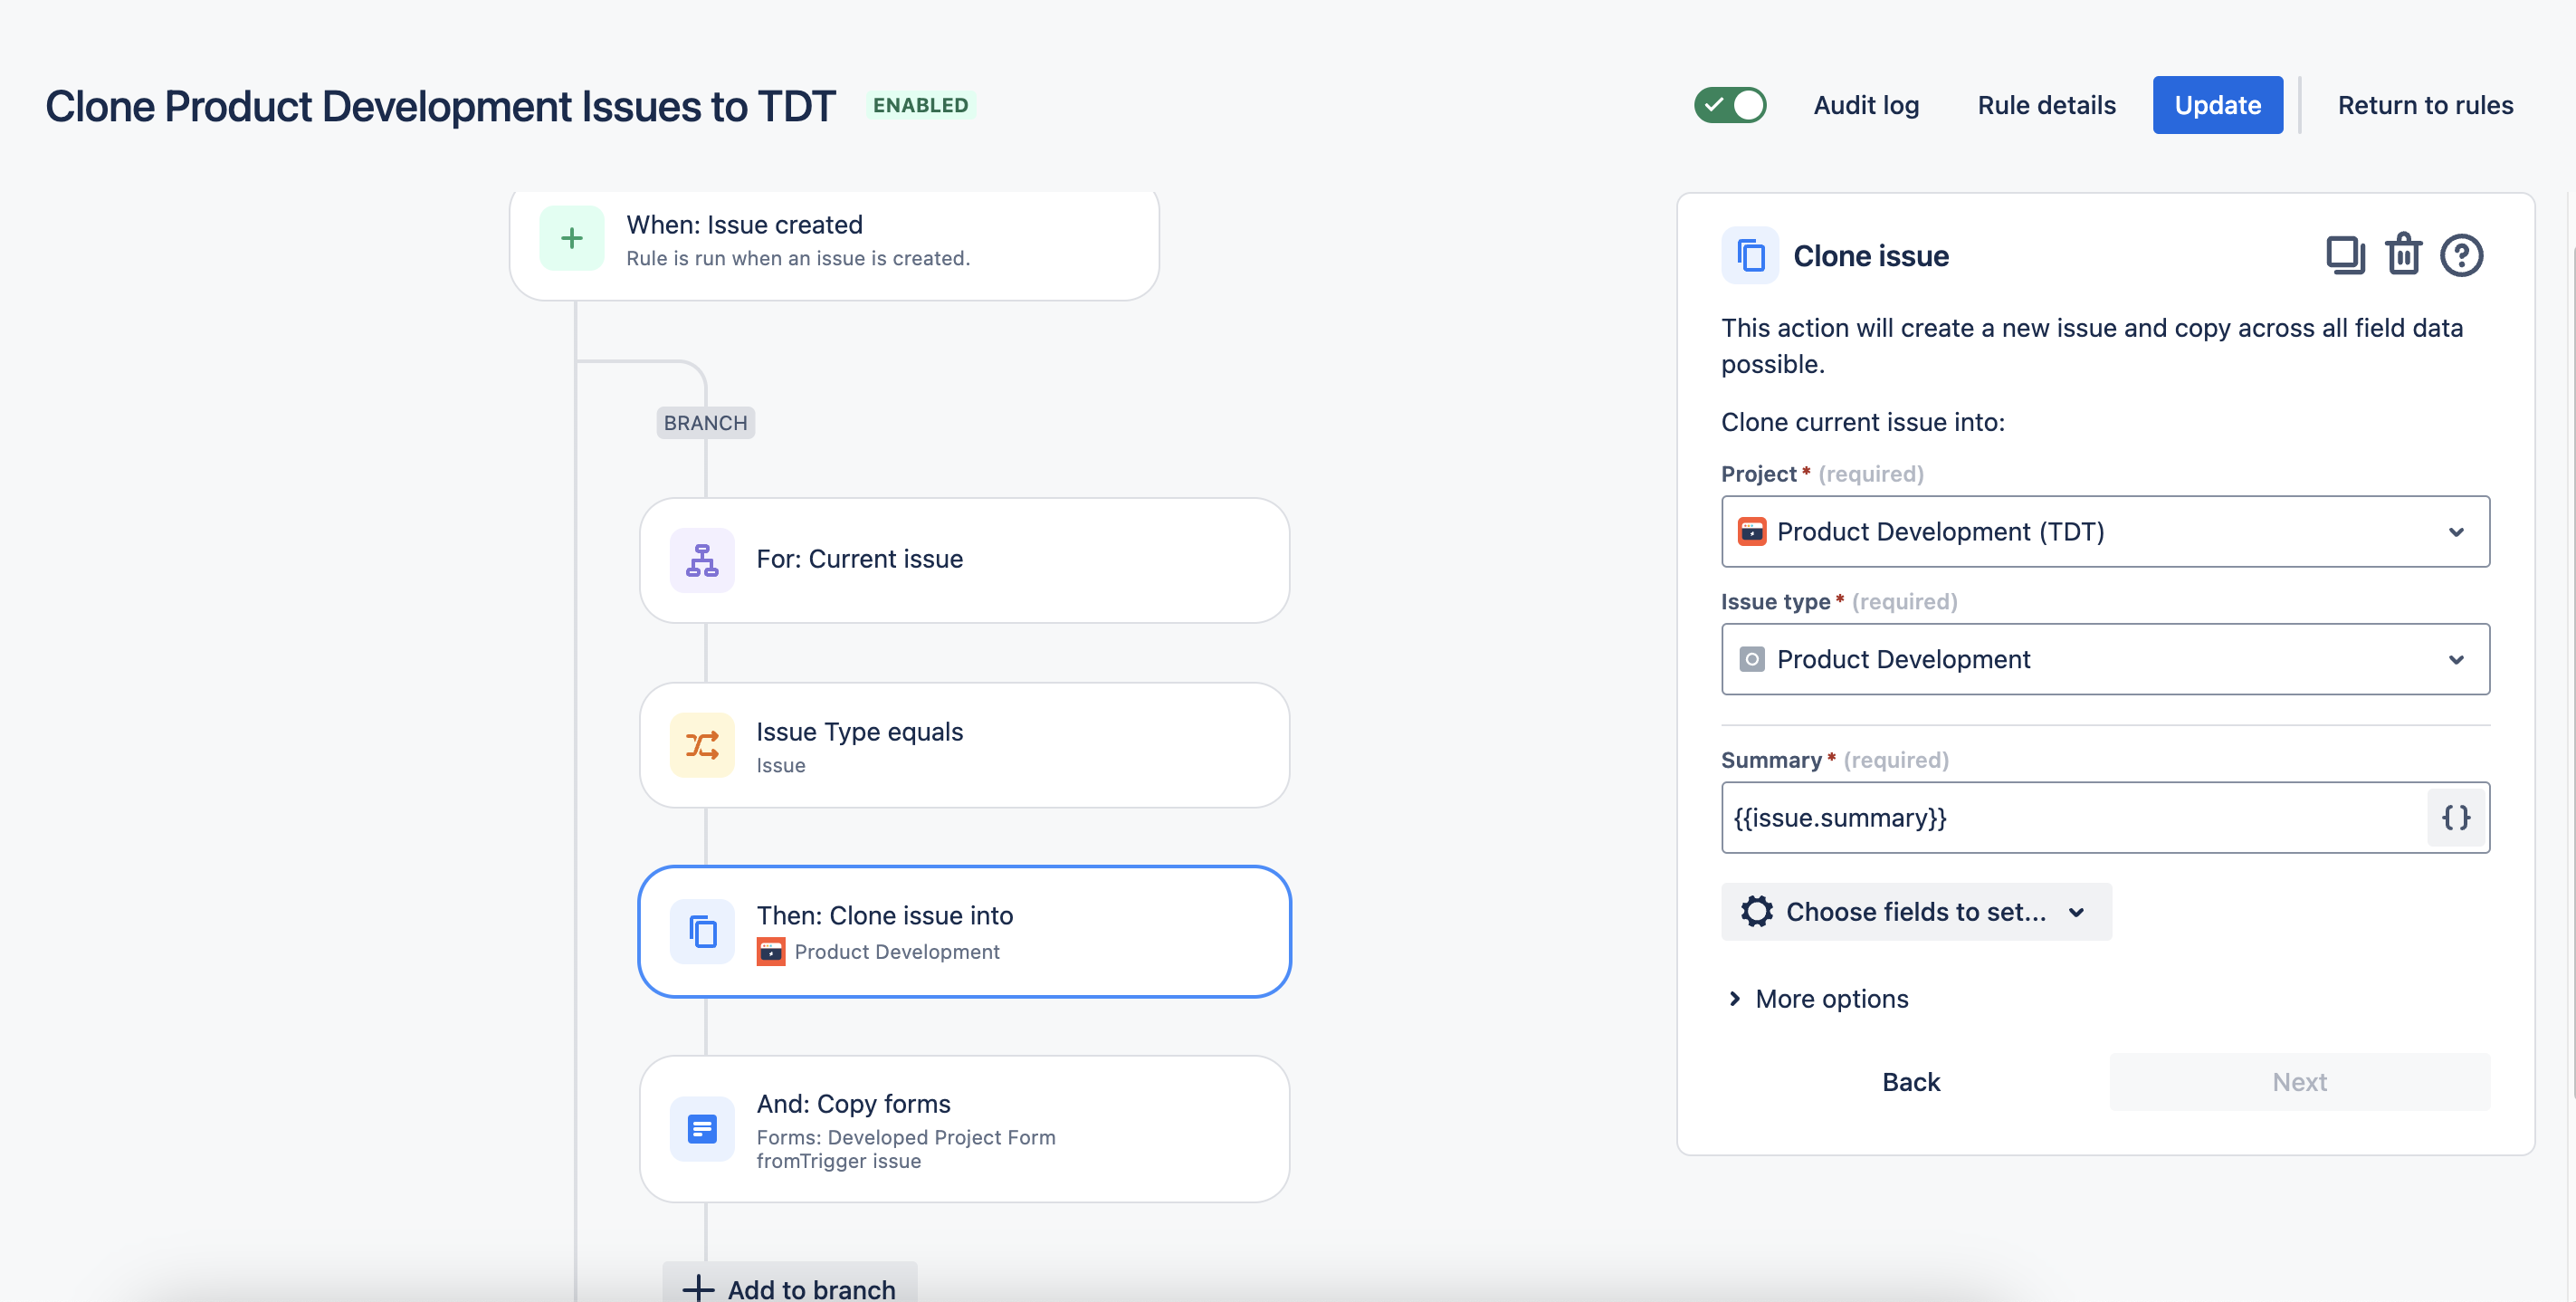Click the orange shuffle condition icon
2576x1302 pixels.
(702, 745)
